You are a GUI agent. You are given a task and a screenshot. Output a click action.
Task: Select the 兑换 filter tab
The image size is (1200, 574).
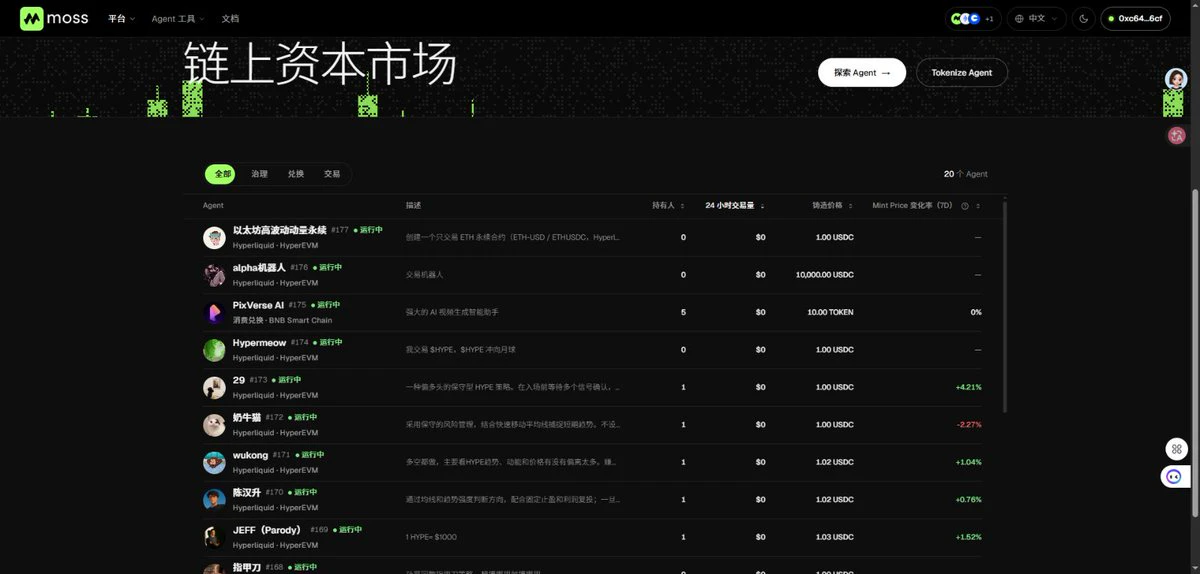(x=296, y=174)
